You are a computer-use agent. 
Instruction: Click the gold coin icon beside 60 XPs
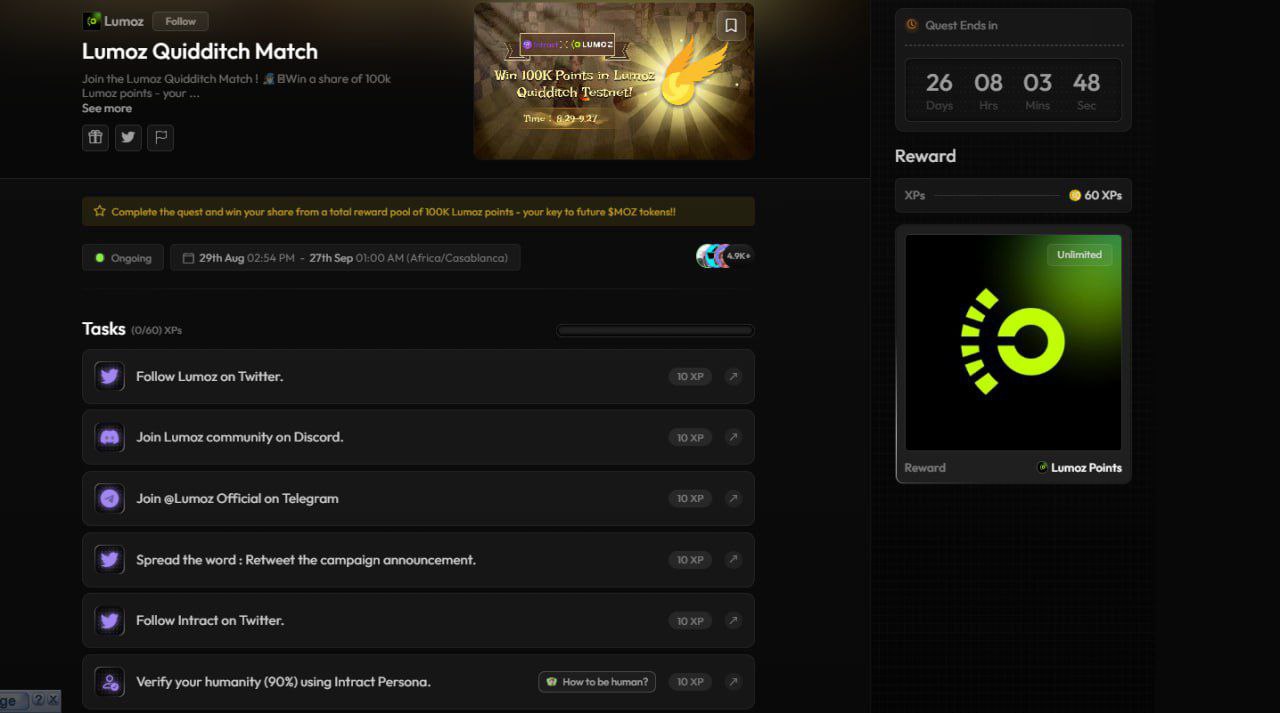pyautogui.click(x=1075, y=195)
